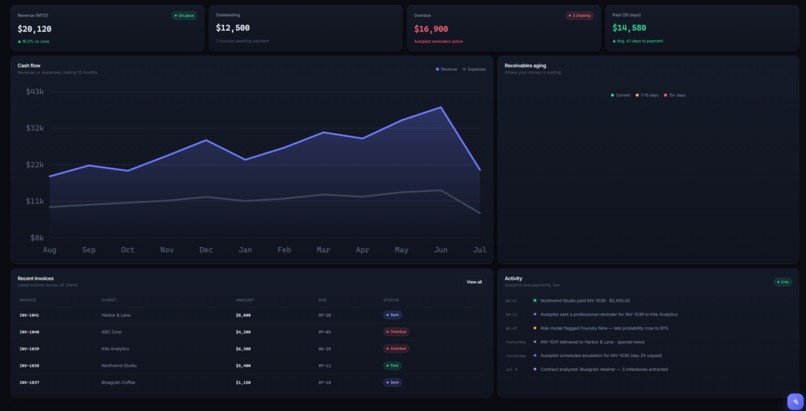Viewport: 806px width, 411px height.
Task: Open invoice INV-1039
Action: pyautogui.click(x=29, y=349)
